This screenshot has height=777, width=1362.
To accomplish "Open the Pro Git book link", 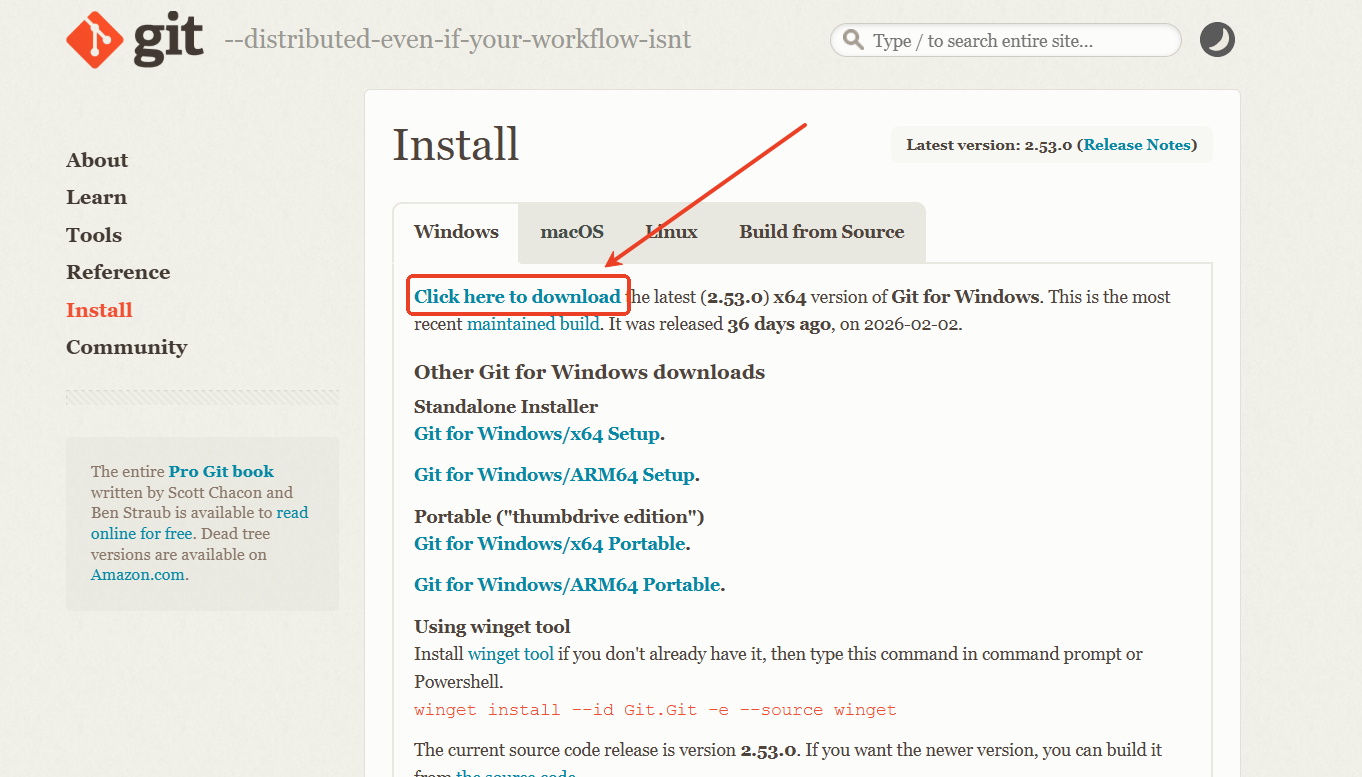I will pos(221,471).
